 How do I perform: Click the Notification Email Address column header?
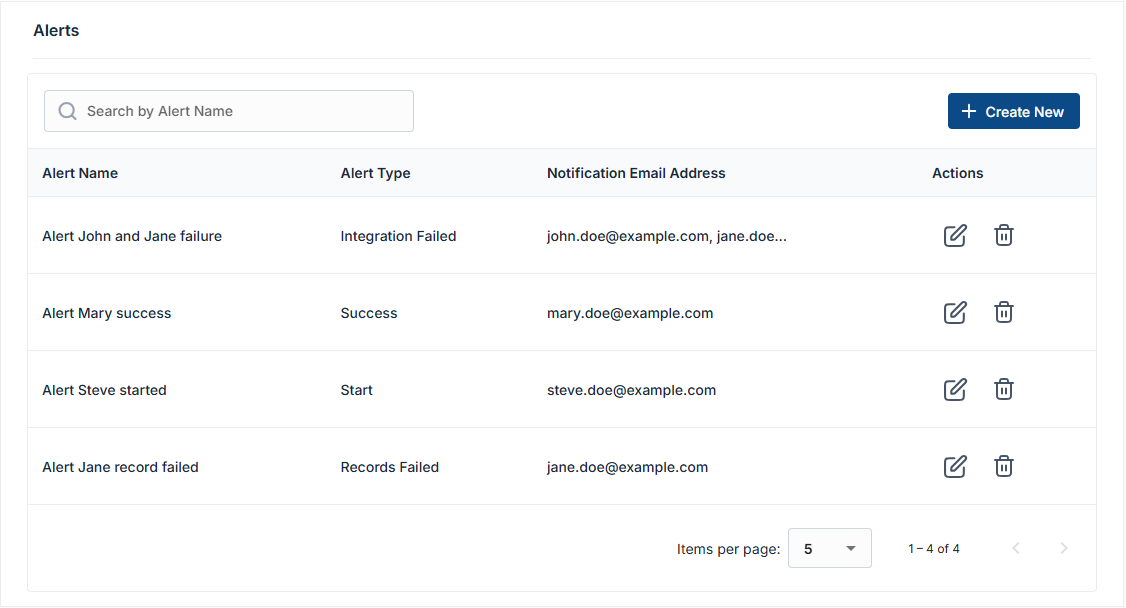click(636, 173)
